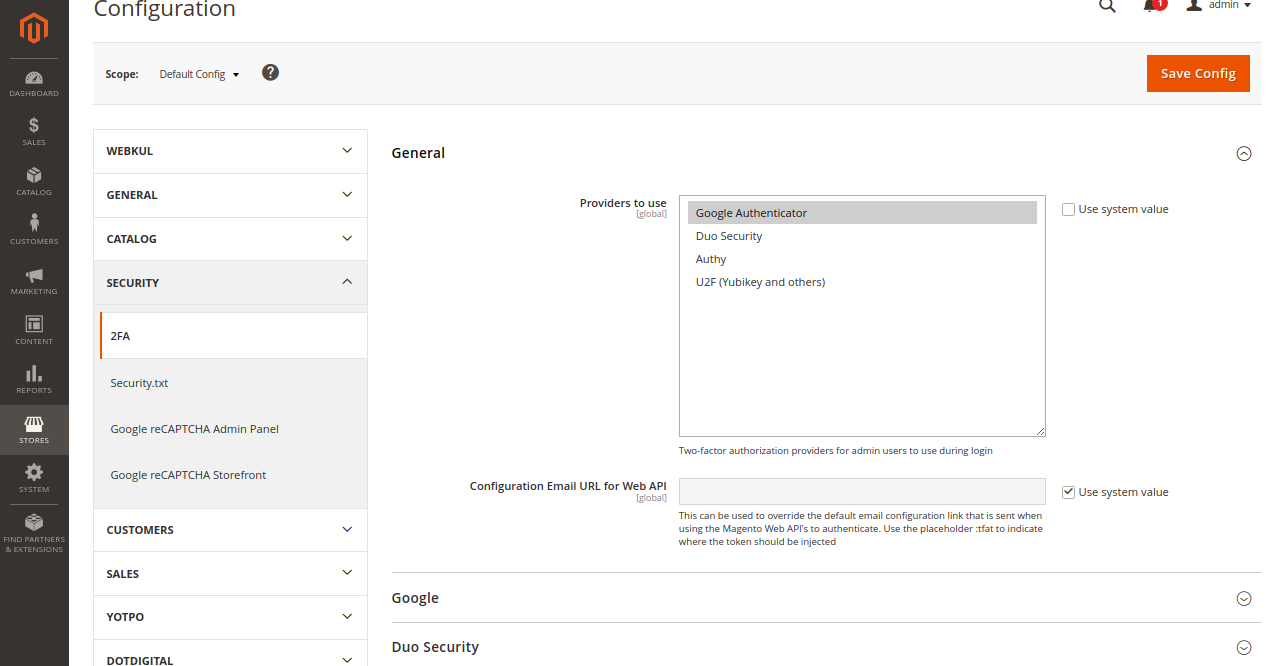
Task: Open the Scope Default Config dropdown
Action: click(x=198, y=73)
